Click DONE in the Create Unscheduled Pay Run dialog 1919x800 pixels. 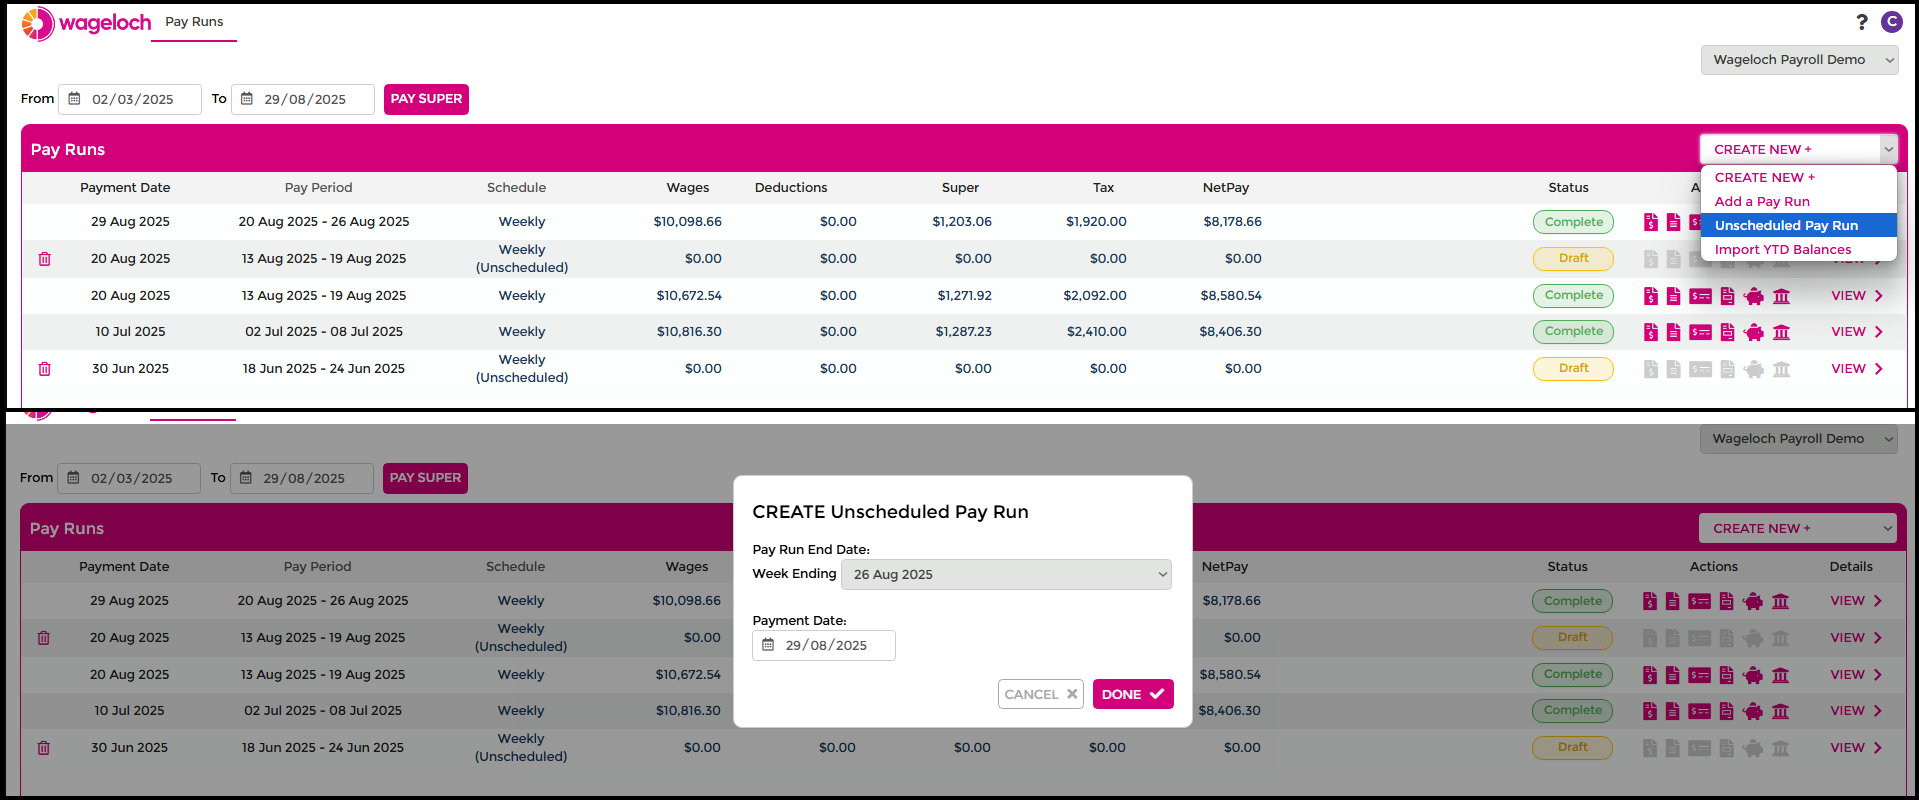pos(1132,694)
